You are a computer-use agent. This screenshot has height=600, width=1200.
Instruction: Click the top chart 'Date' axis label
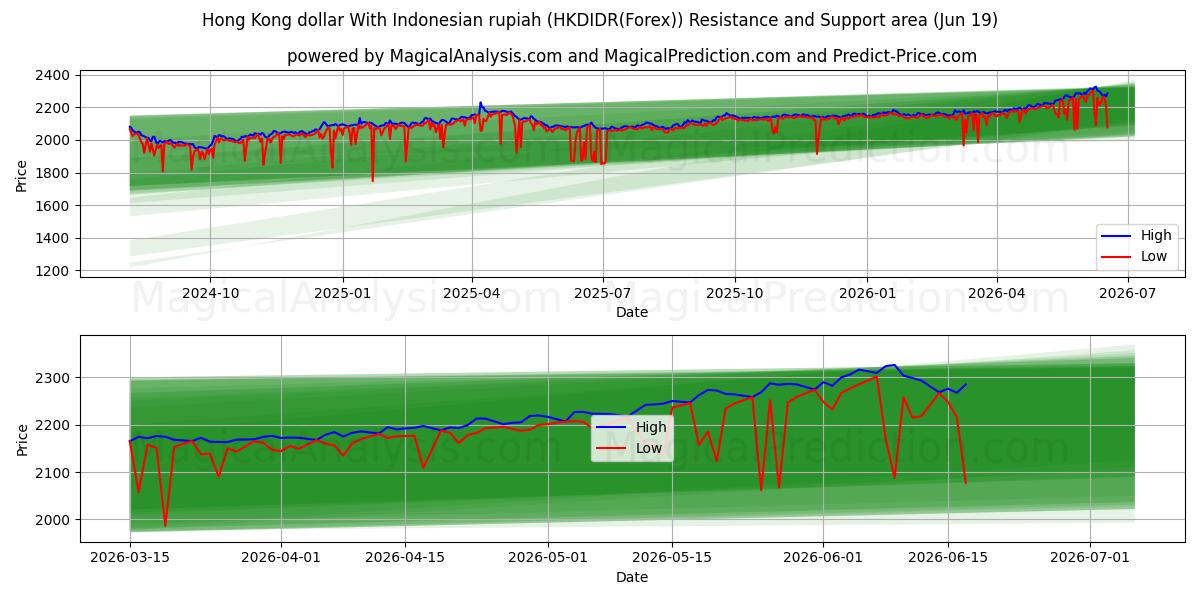pos(632,312)
